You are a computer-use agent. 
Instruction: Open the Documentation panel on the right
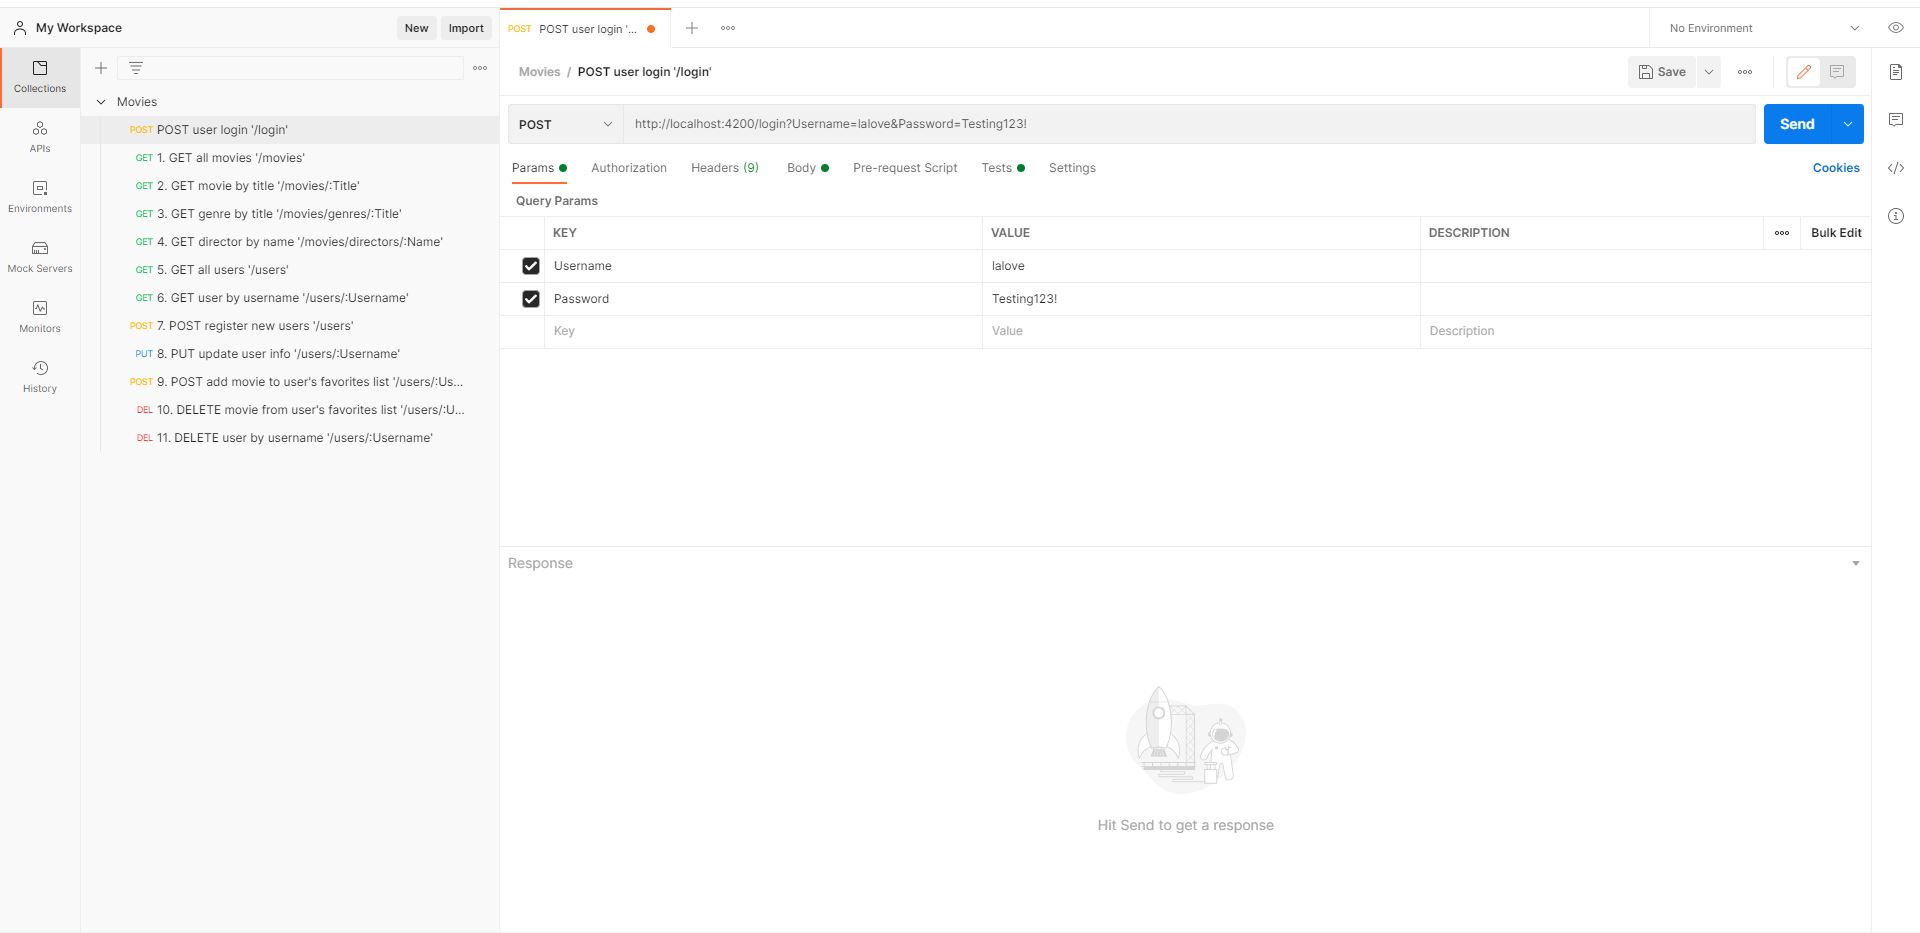click(1896, 72)
